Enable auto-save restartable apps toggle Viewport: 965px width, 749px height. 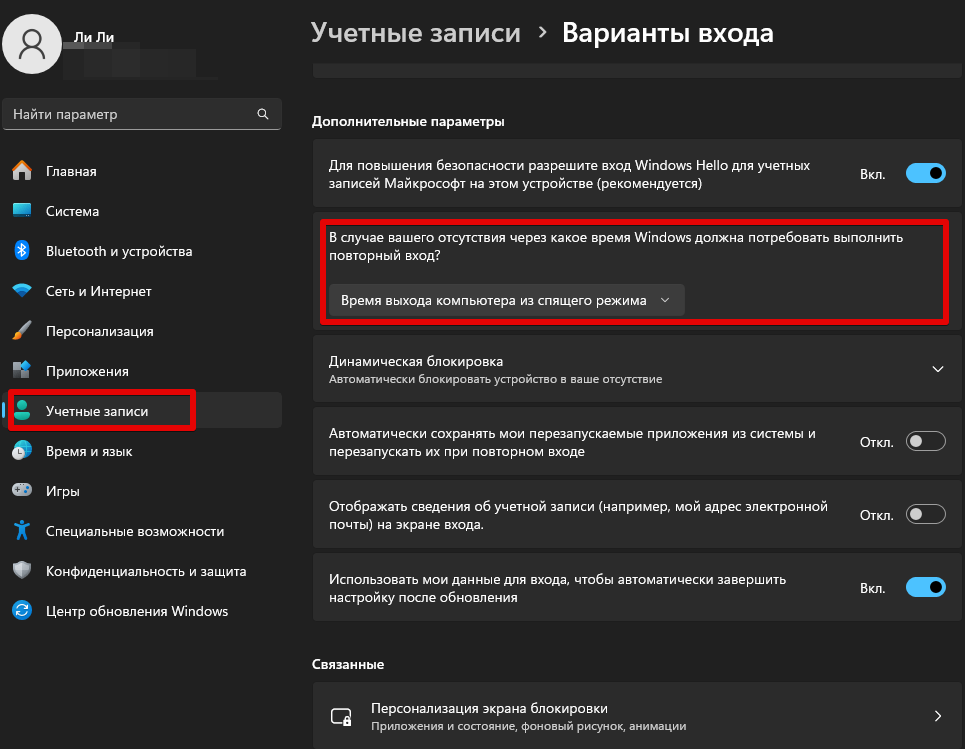[925, 441]
